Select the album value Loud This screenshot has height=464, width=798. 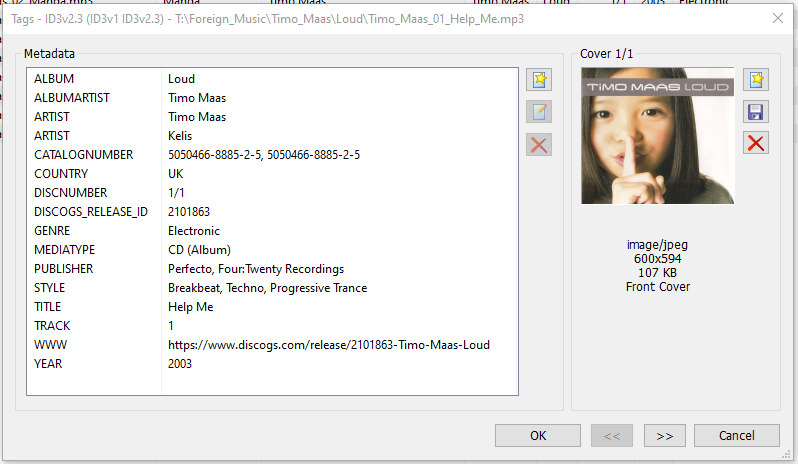click(182, 79)
